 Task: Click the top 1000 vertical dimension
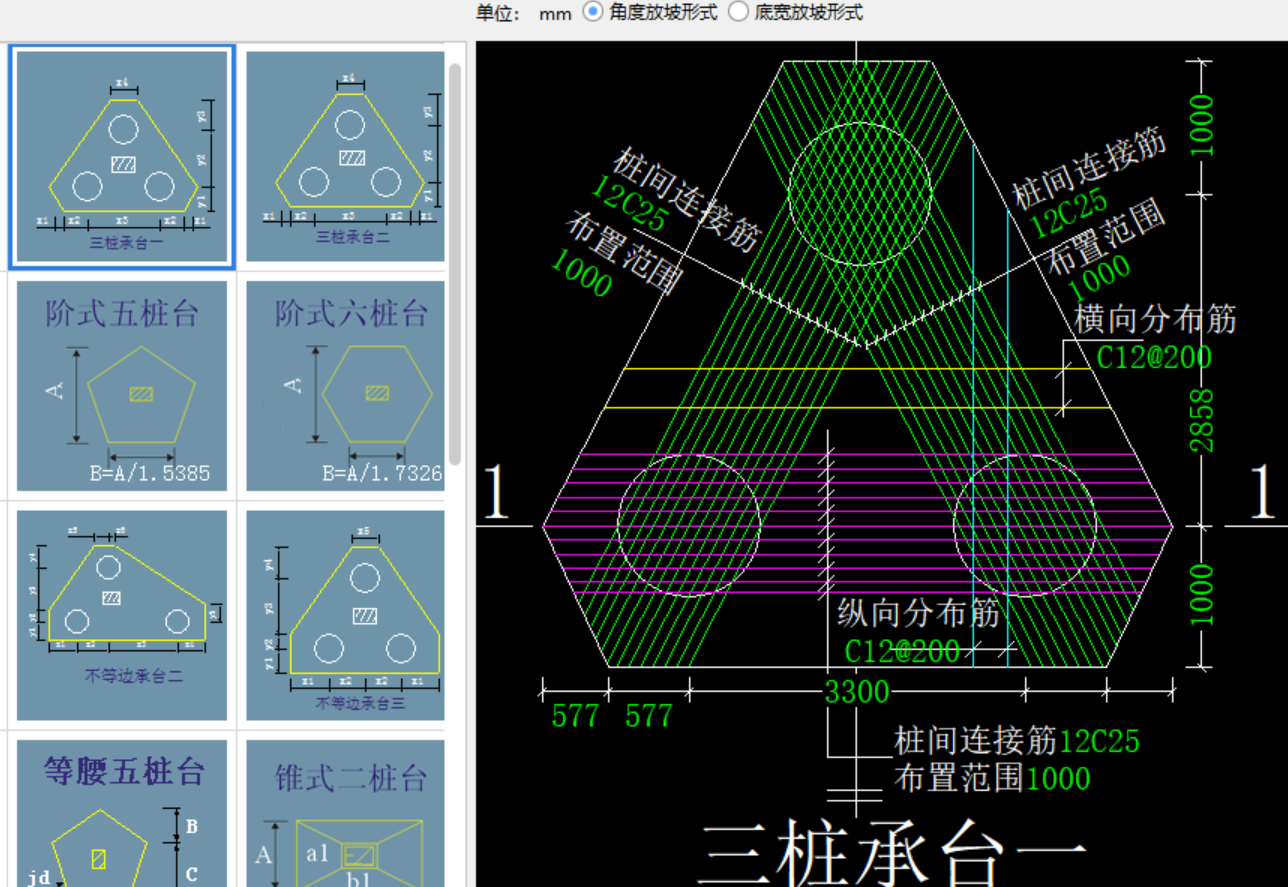[x=1201, y=125]
